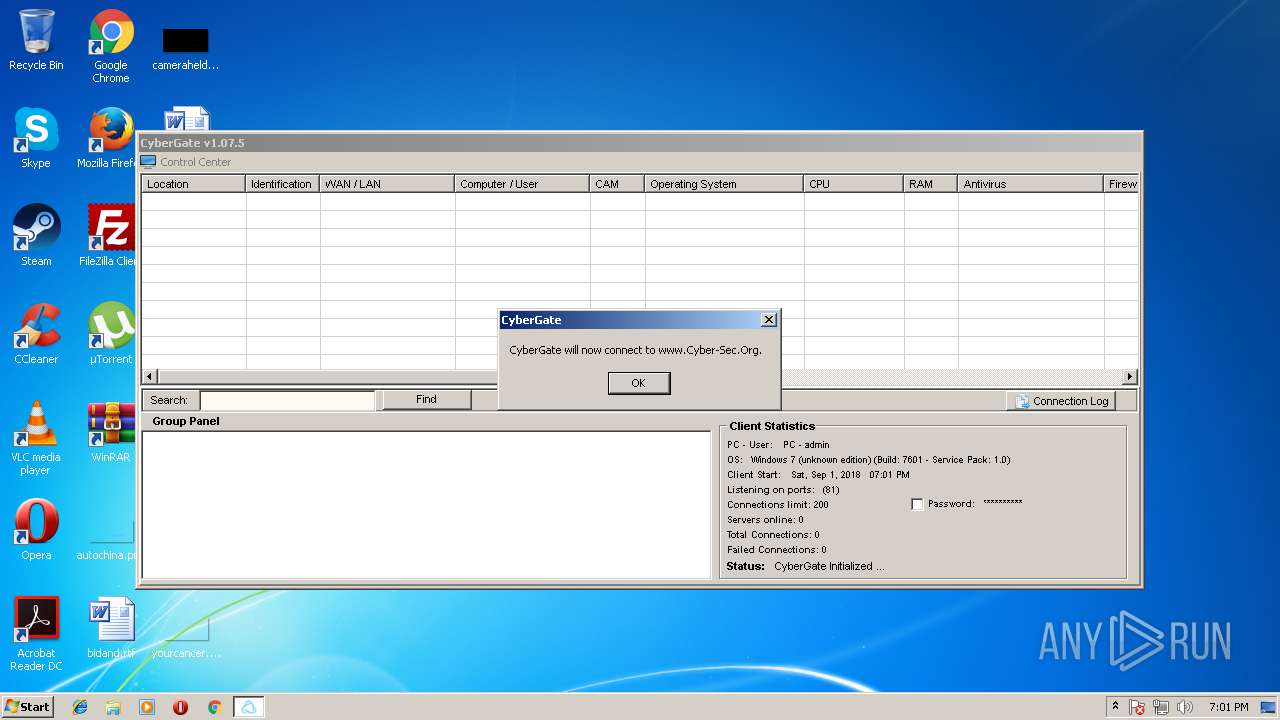Image resolution: width=1280 pixels, height=720 pixels.
Task: Select the bidand.rtf document icon
Action: click(x=111, y=628)
